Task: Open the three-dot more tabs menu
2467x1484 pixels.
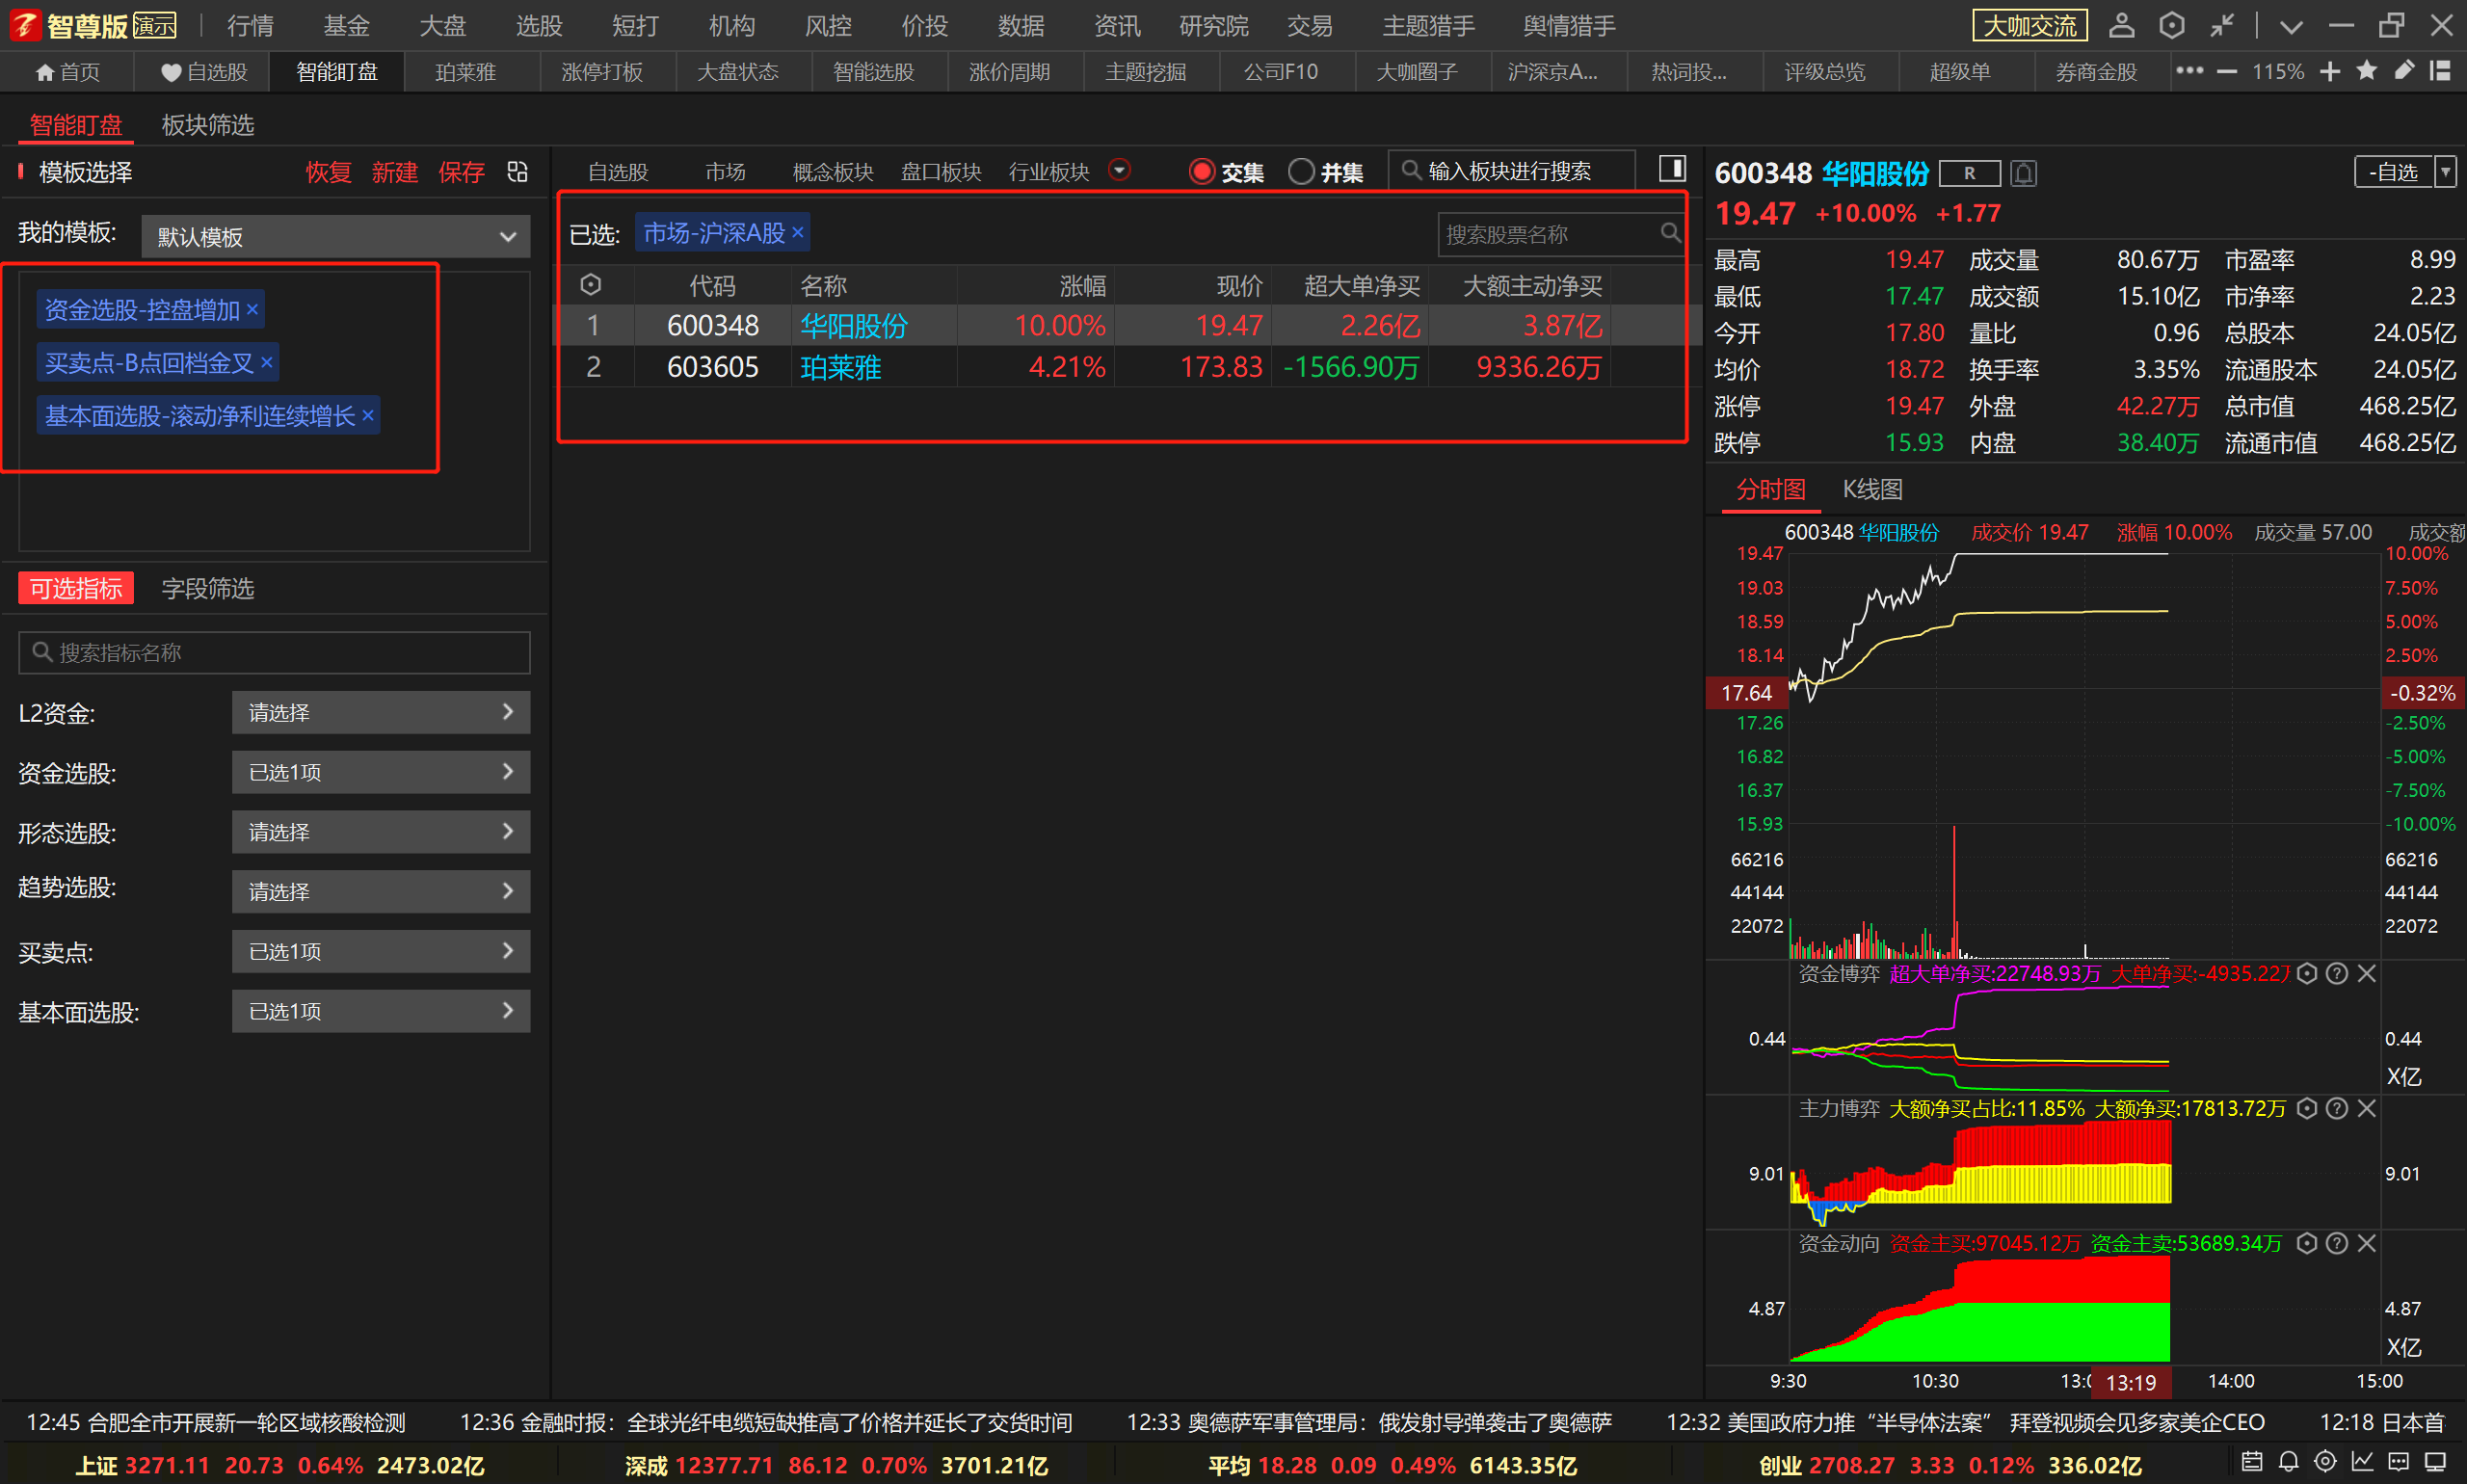Action: click(x=2189, y=71)
